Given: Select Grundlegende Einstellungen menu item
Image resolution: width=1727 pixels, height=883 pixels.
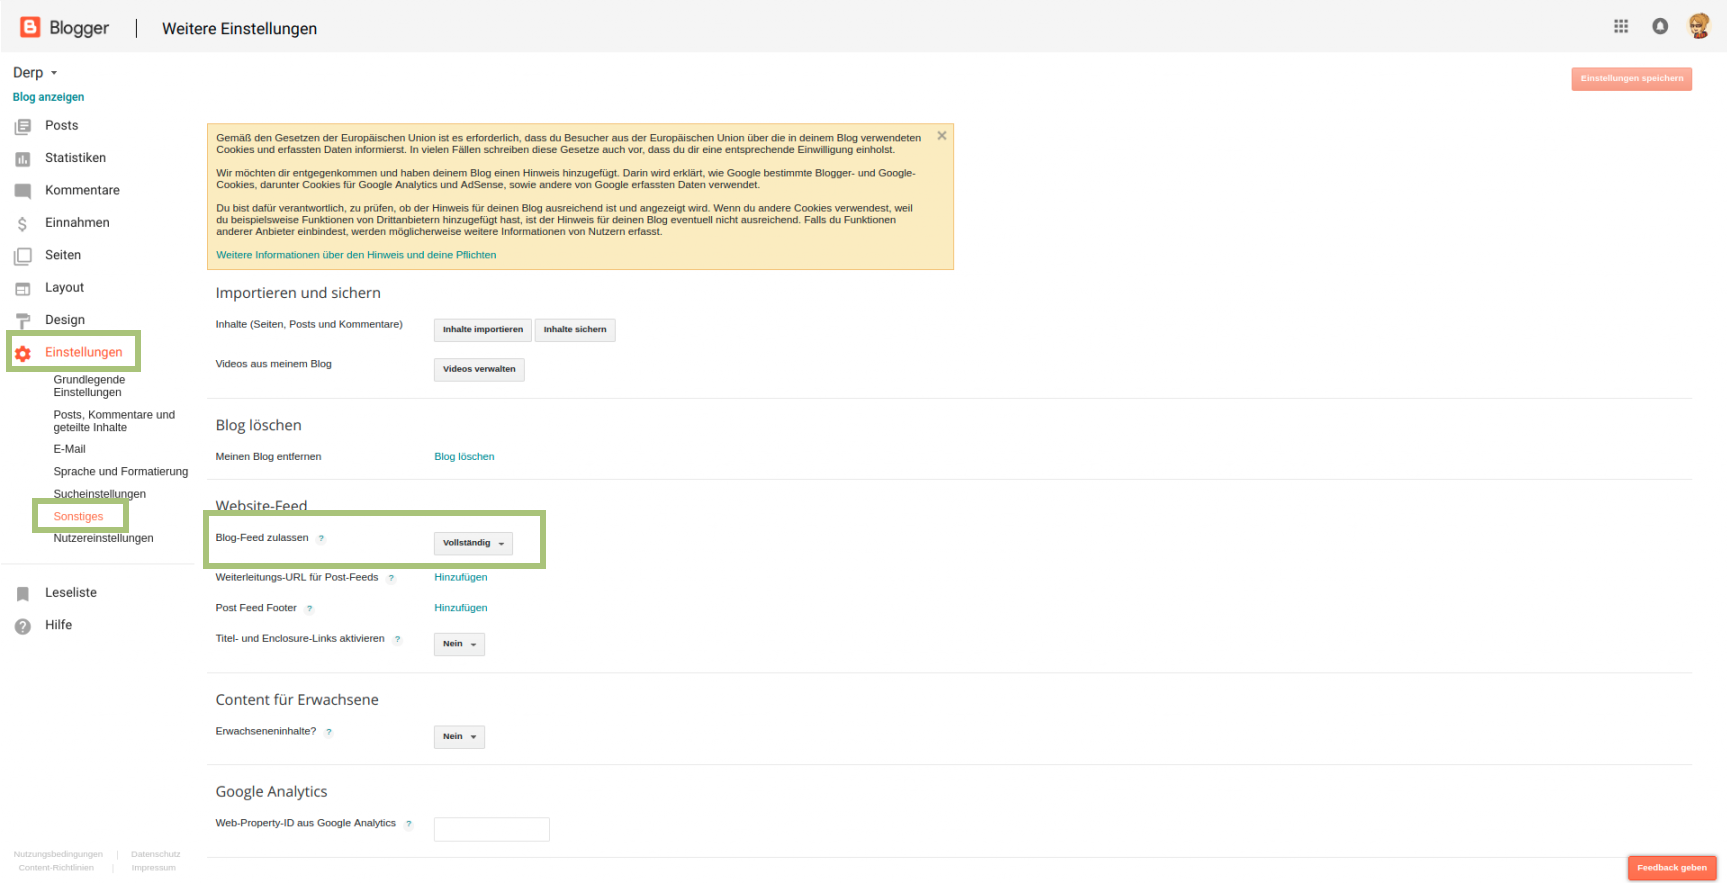Looking at the screenshot, I should click(x=89, y=386).
